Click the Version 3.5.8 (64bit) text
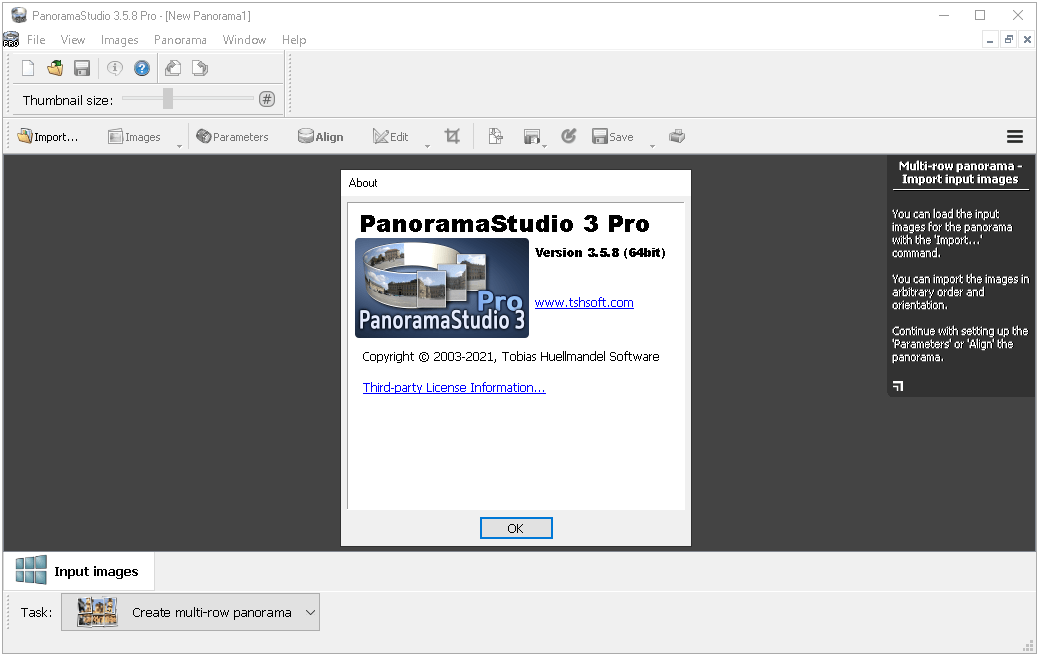Viewport: 1039px width, 655px height. (600, 253)
